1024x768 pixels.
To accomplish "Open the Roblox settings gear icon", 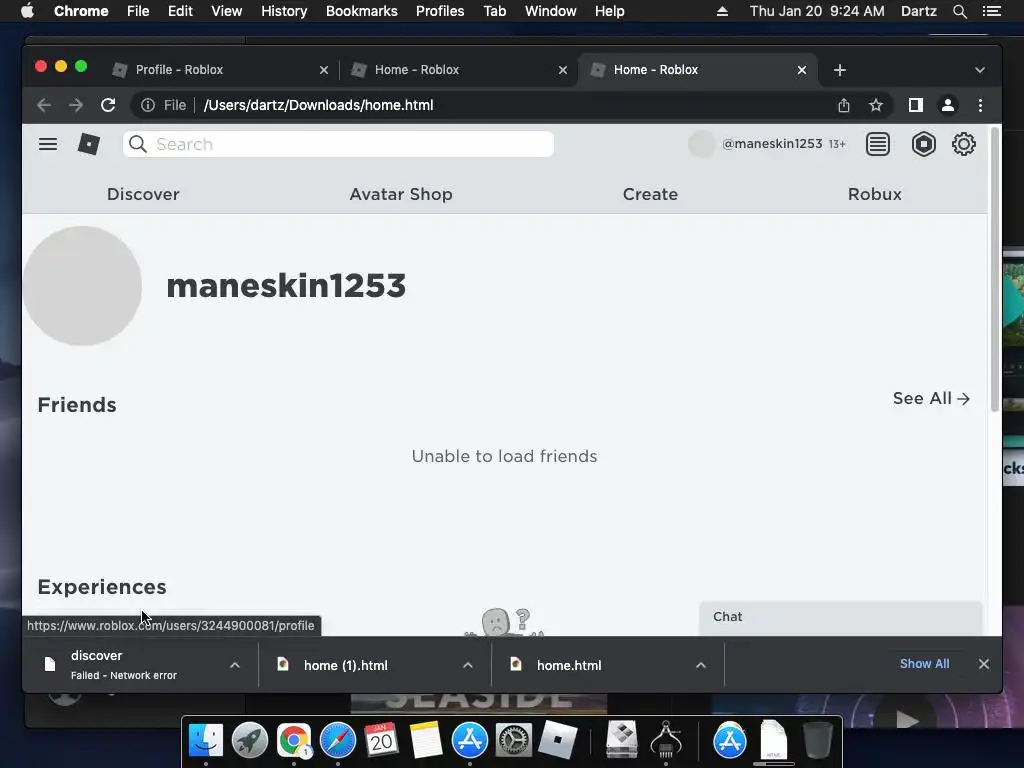I will (x=963, y=144).
